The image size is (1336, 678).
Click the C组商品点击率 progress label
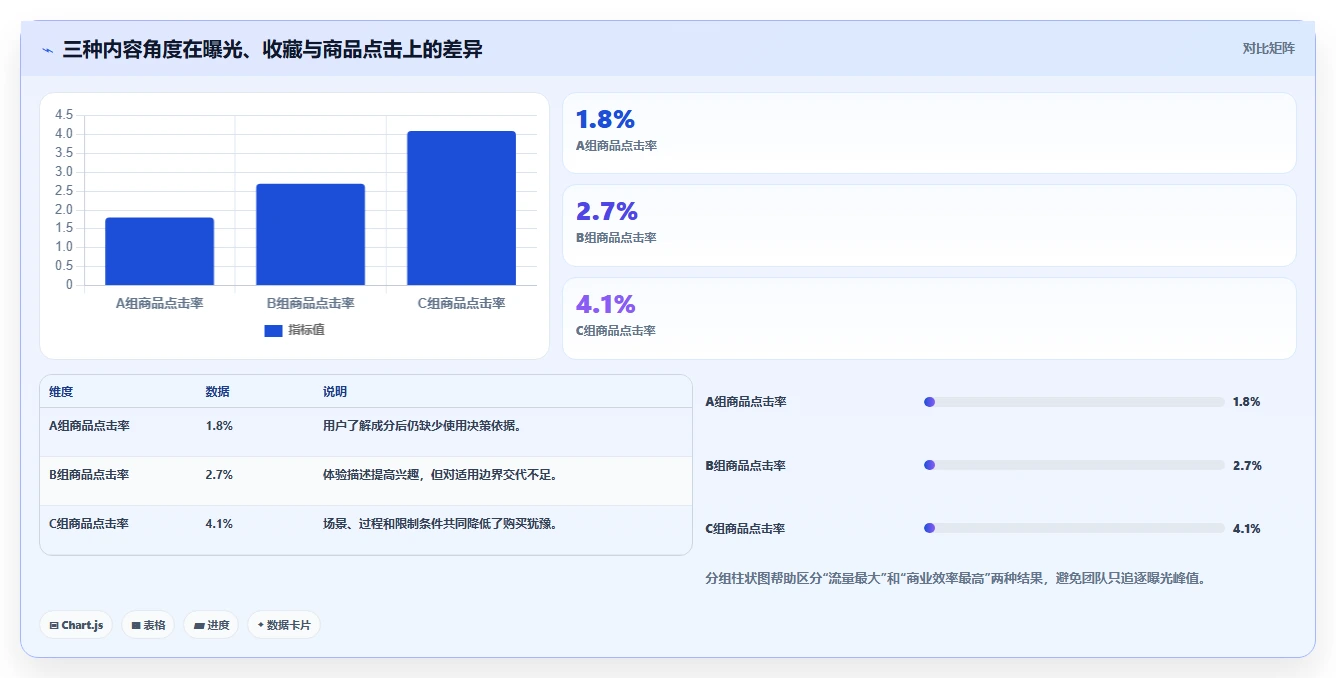click(746, 528)
